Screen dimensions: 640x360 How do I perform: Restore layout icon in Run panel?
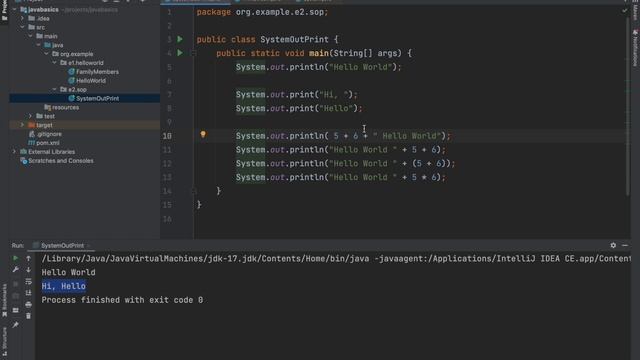(x=16, y=311)
